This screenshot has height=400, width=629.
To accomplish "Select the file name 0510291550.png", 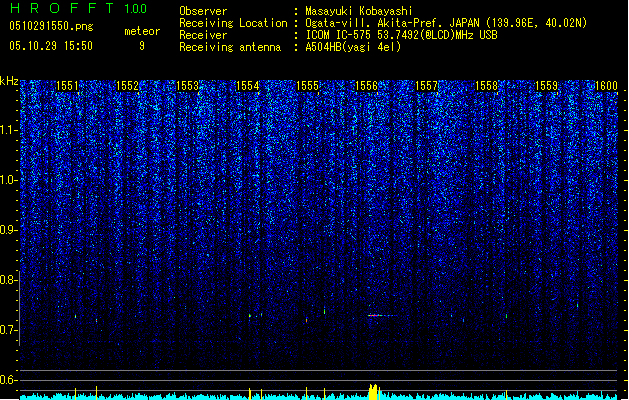I will pyautogui.click(x=51, y=26).
